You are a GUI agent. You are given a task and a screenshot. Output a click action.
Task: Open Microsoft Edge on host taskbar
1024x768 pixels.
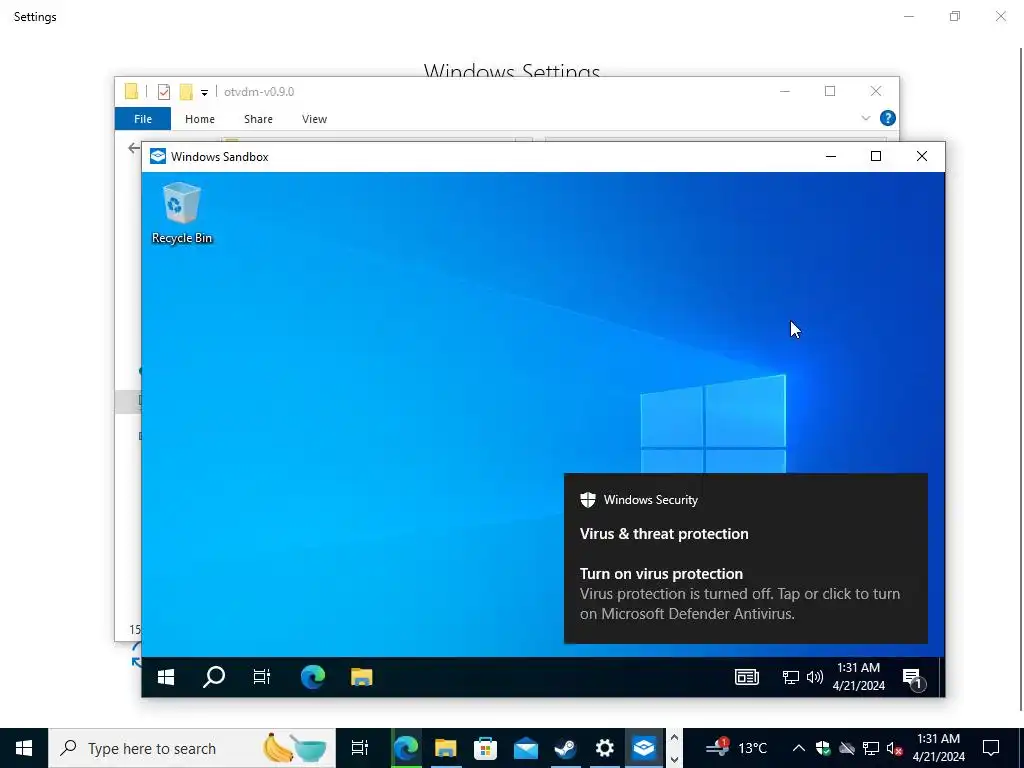pyautogui.click(x=406, y=748)
